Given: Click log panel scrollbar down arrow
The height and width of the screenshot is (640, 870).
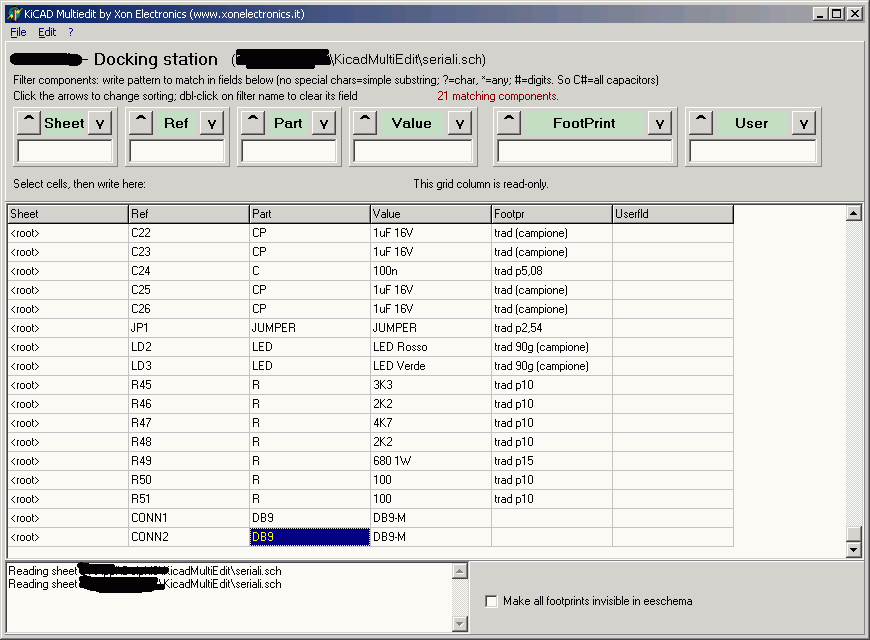Looking at the screenshot, I should point(460,624).
